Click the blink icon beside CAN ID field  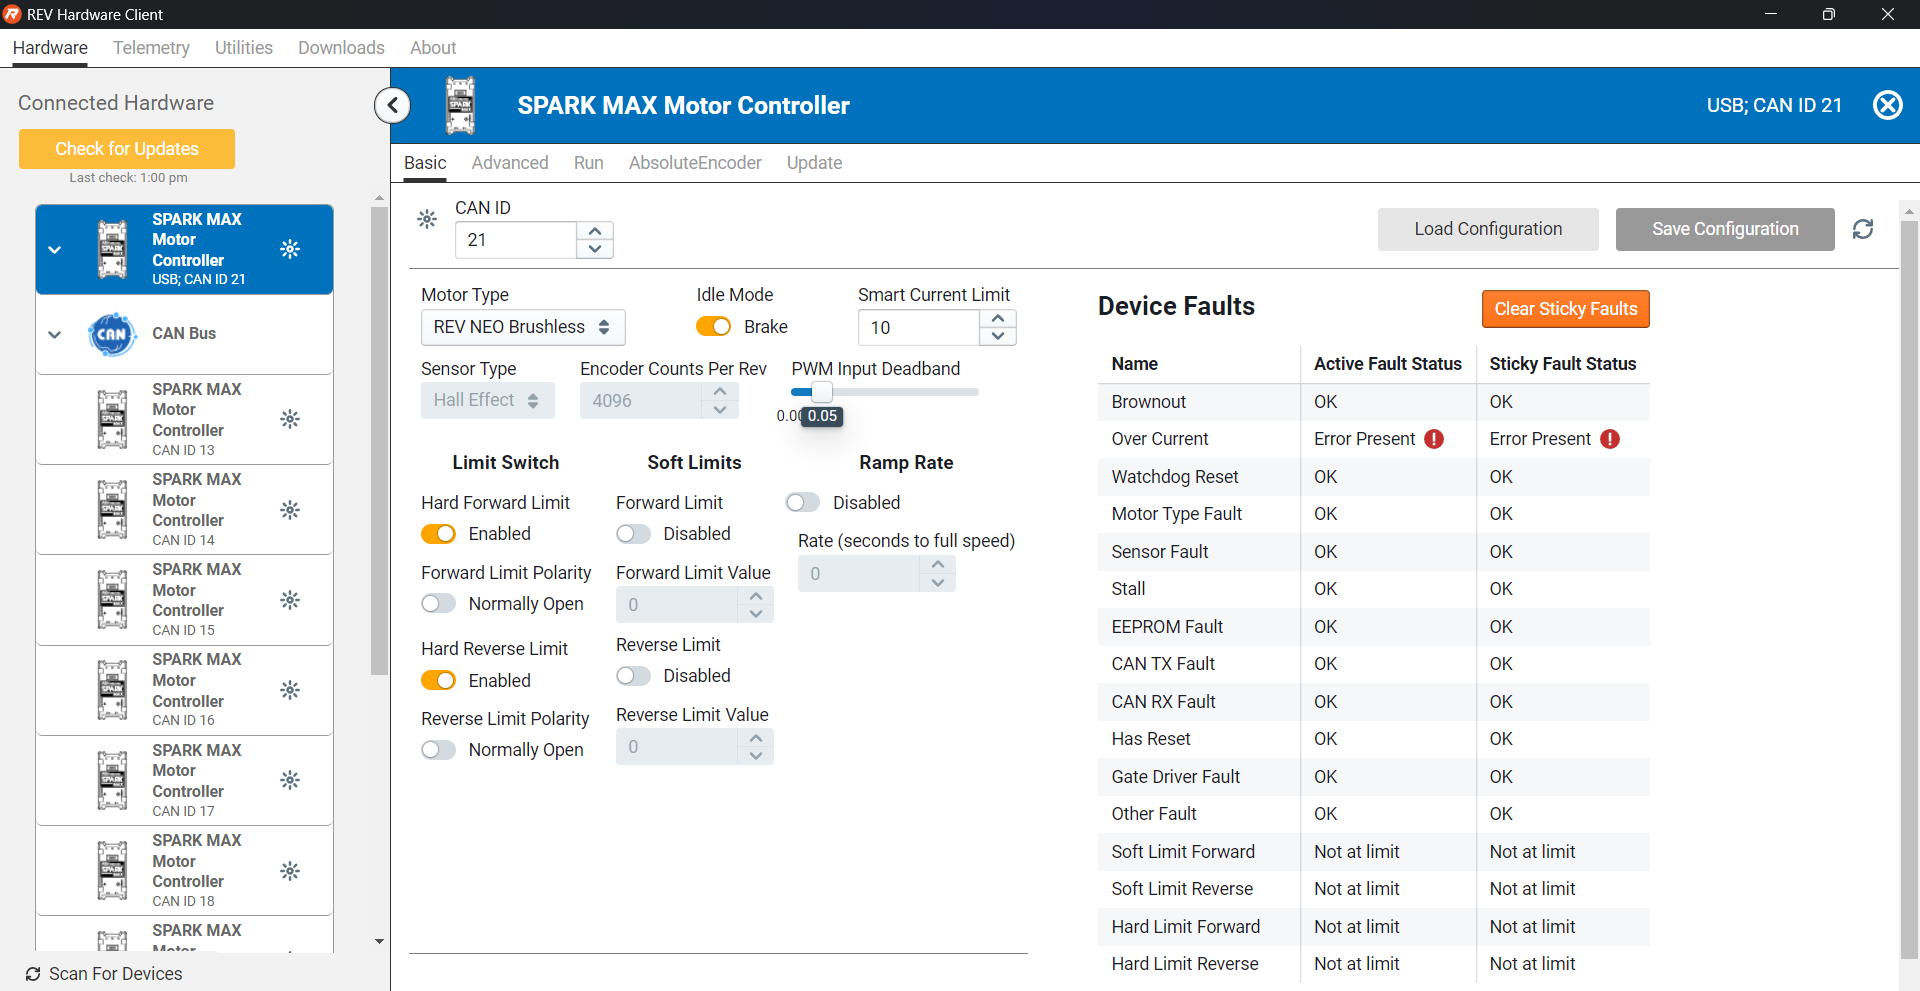[x=427, y=219]
